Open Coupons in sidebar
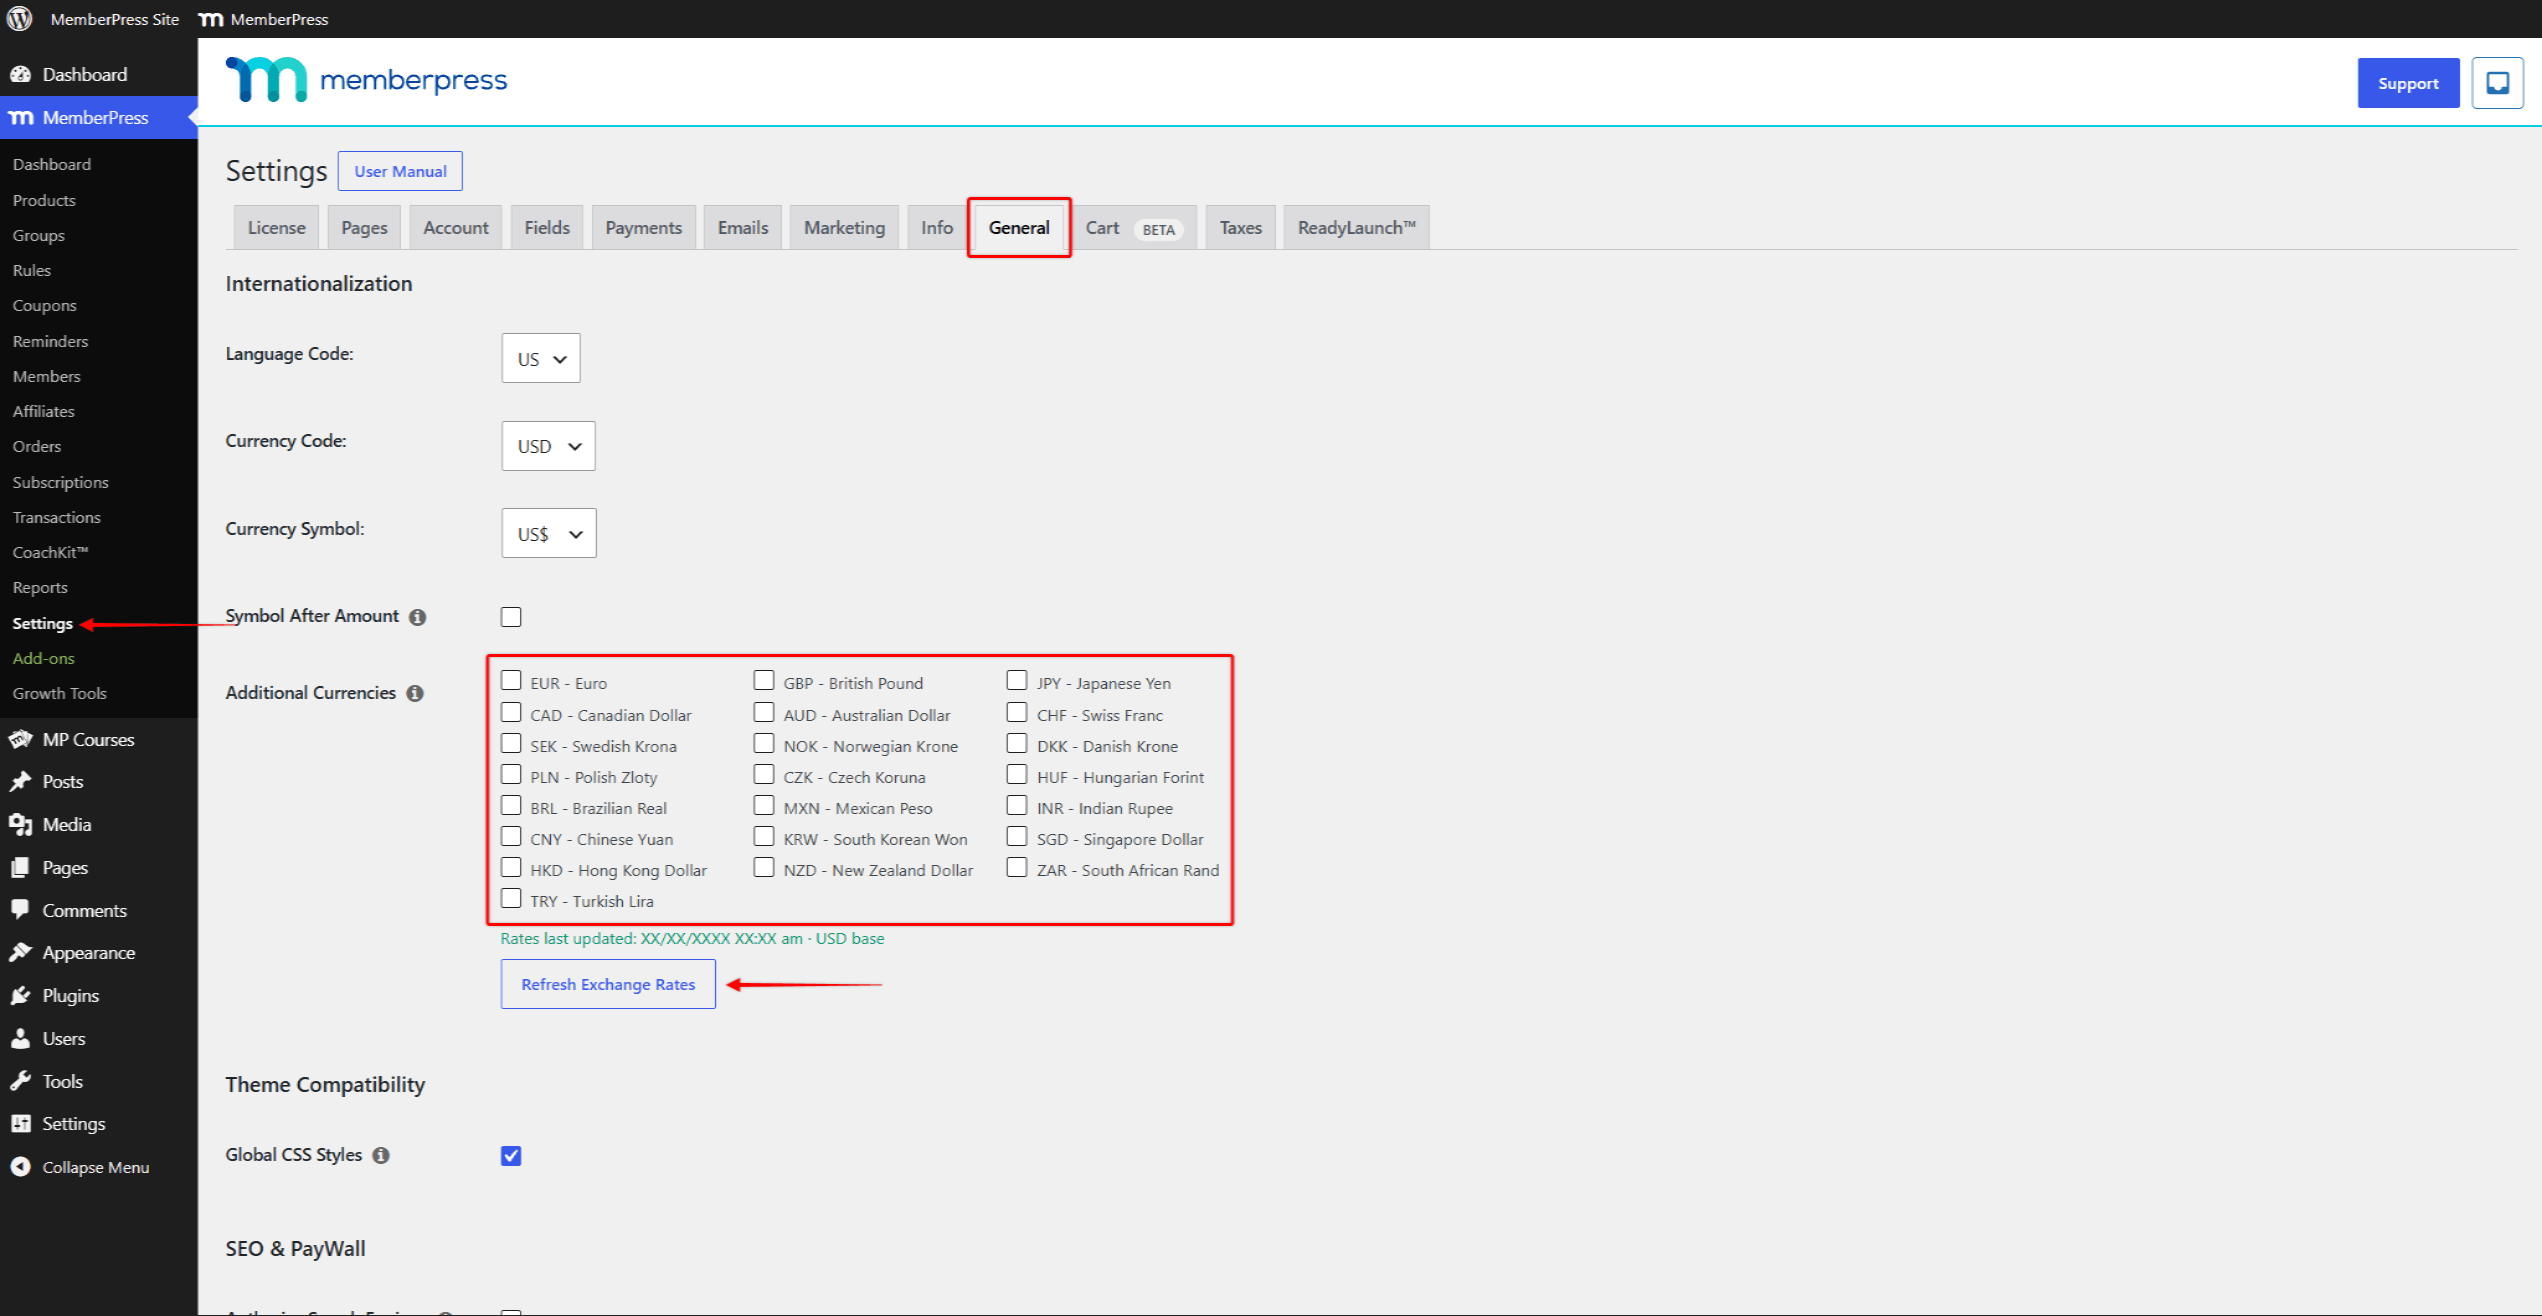Image resolution: width=2542 pixels, height=1316 pixels. [44, 305]
